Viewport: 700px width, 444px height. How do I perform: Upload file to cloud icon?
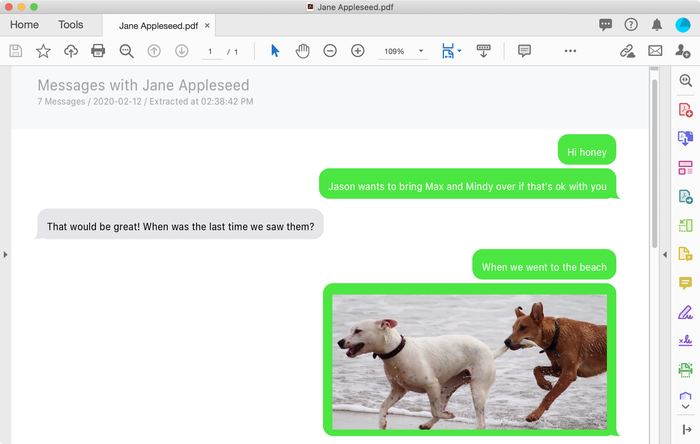pos(71,51)
